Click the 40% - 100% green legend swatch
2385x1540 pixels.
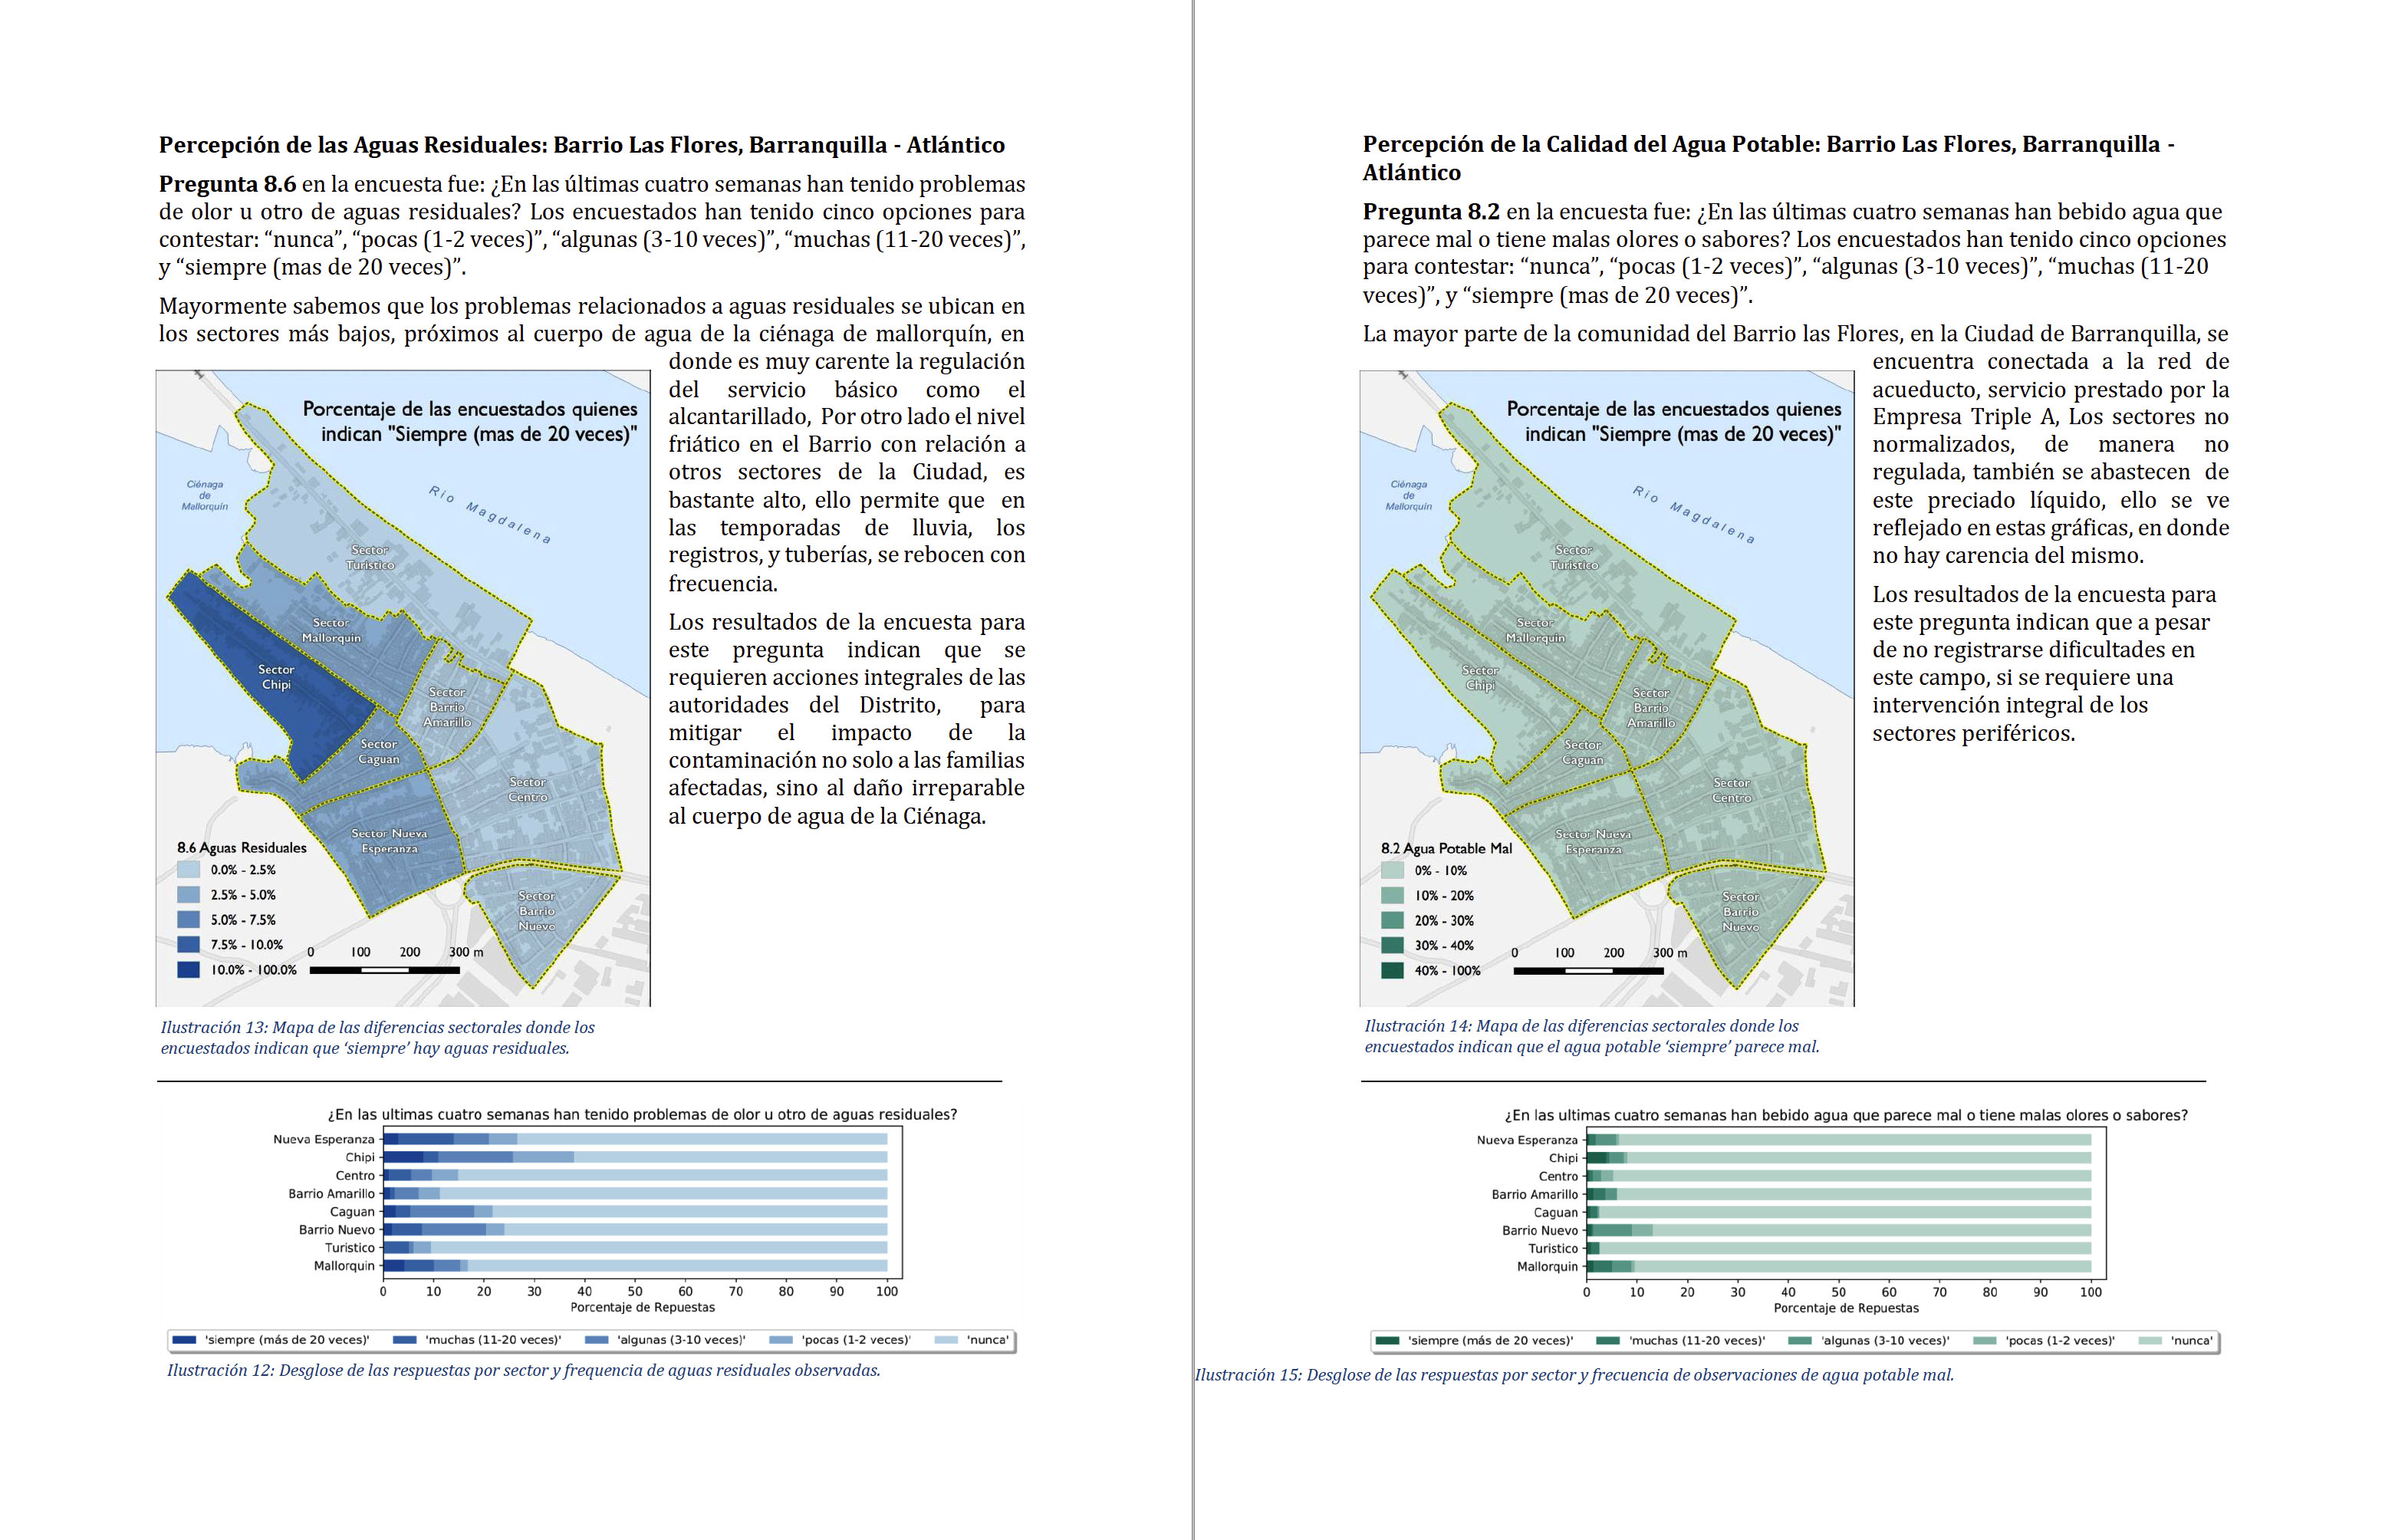coord(1392,971)
